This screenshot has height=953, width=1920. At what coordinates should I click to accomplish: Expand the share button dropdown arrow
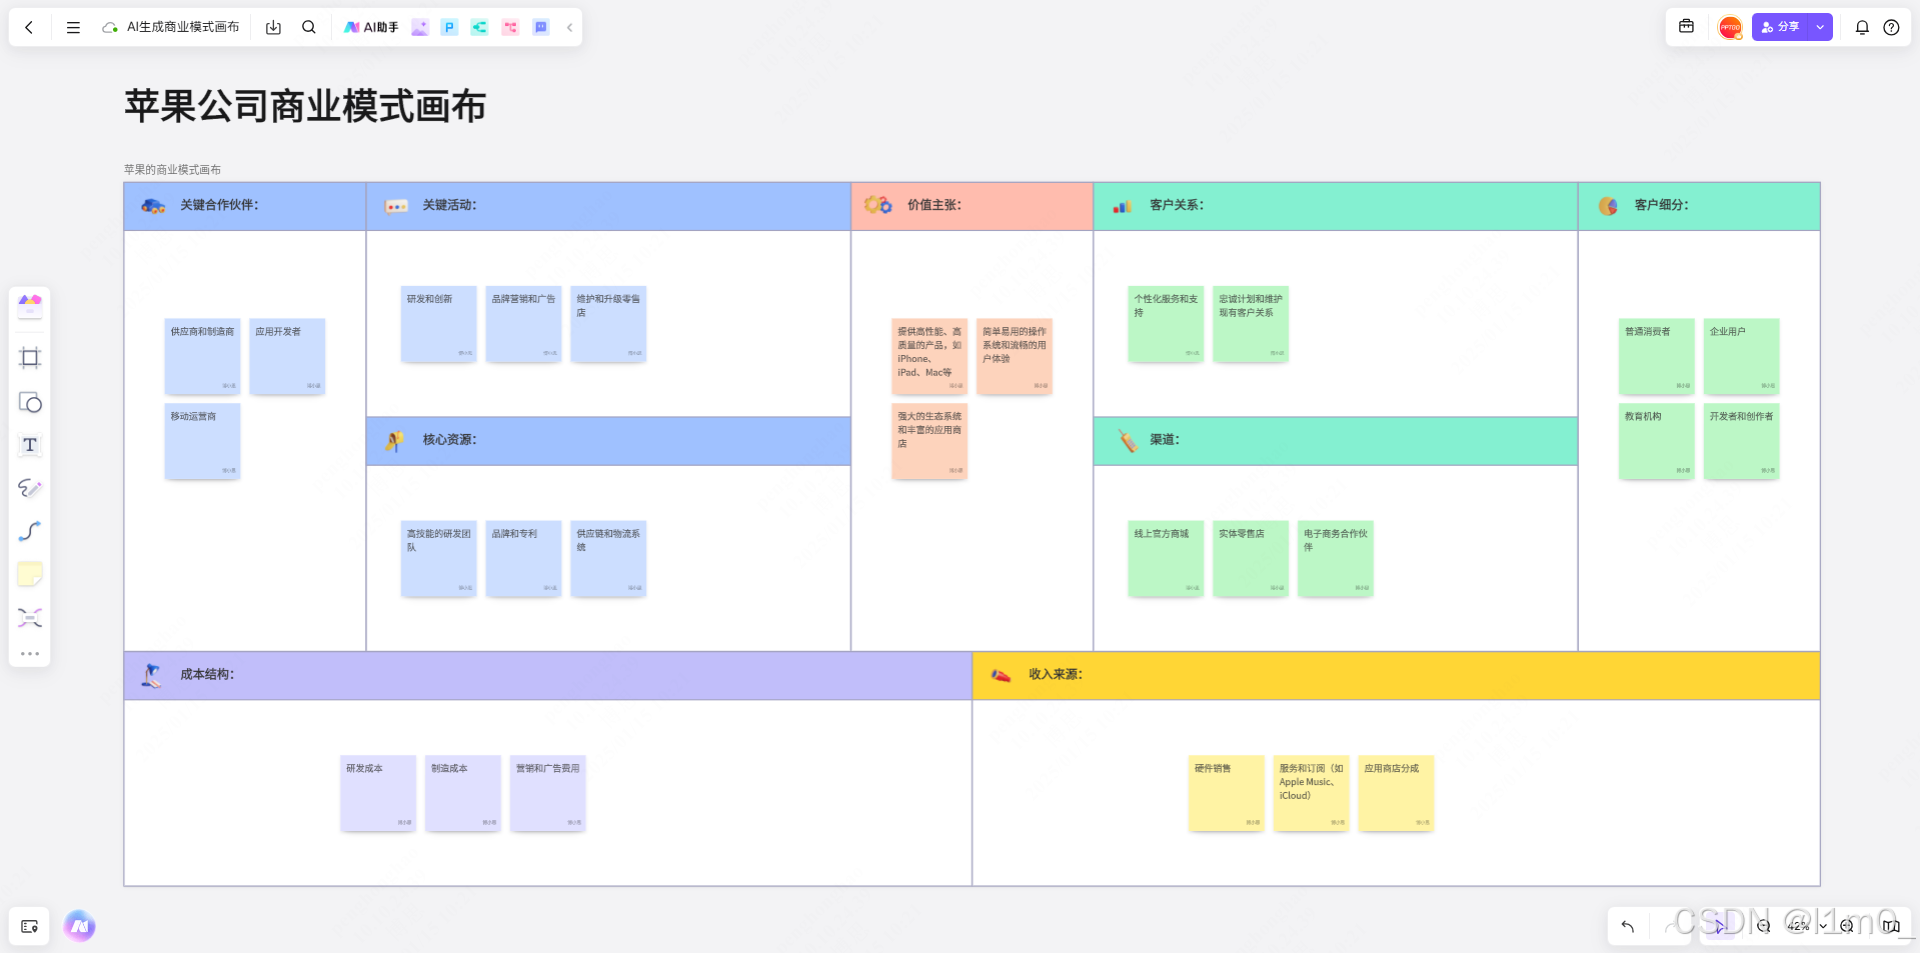click(1821, 27)
